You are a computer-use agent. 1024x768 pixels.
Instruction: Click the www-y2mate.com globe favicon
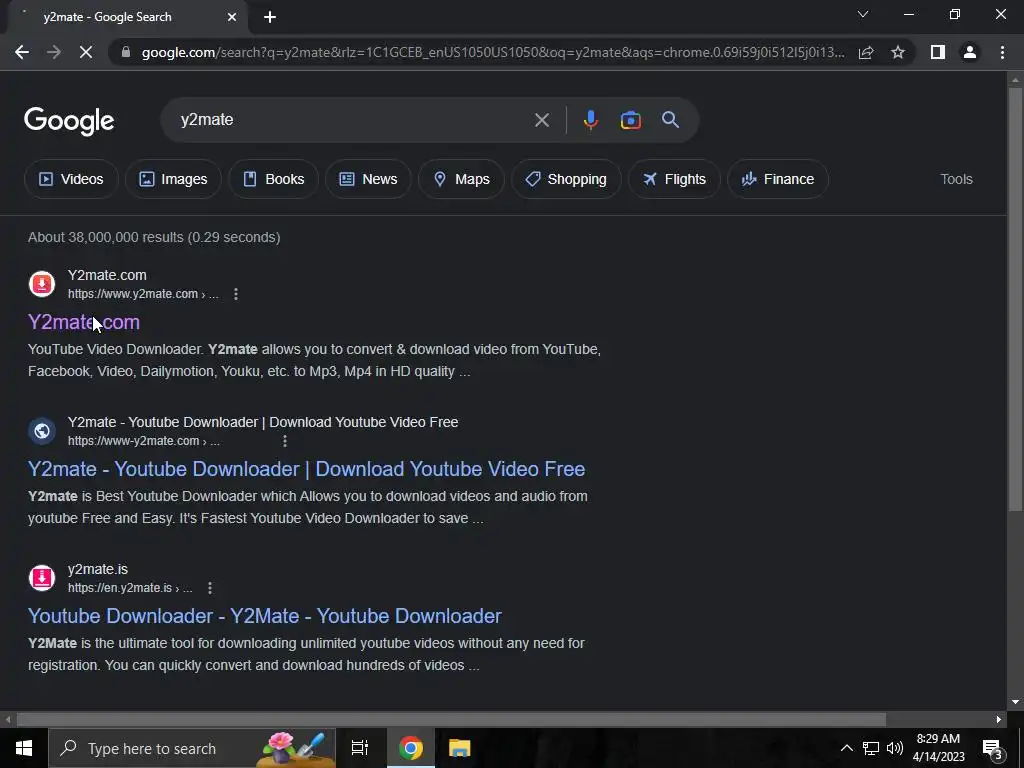42,431
